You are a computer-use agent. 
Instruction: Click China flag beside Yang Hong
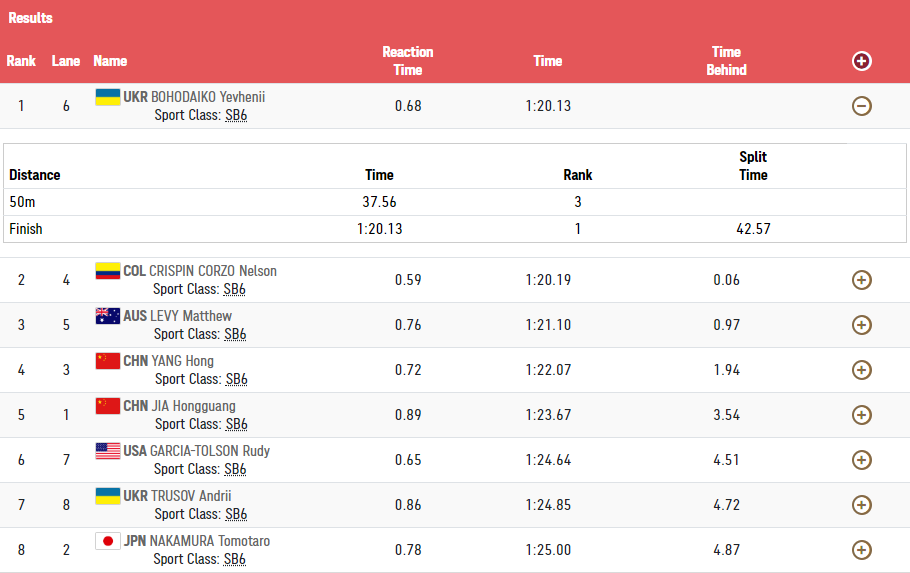pyautogui.click(x=107, y=361)
